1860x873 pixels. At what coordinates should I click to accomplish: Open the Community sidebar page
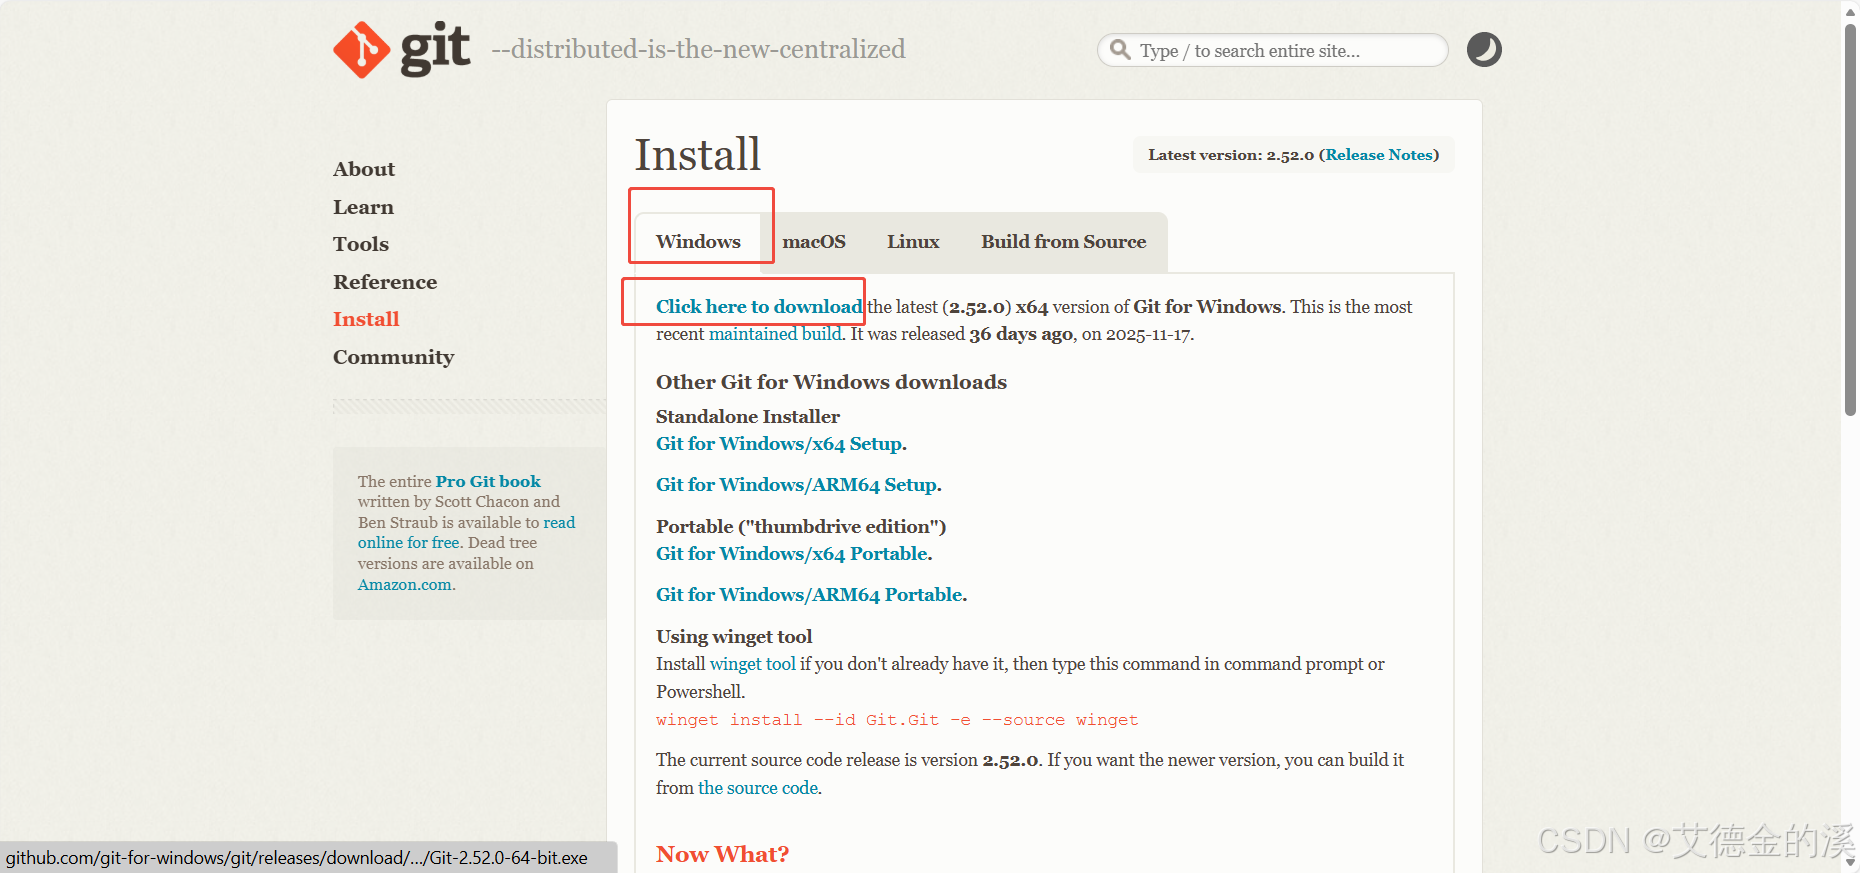pos(393,357)
